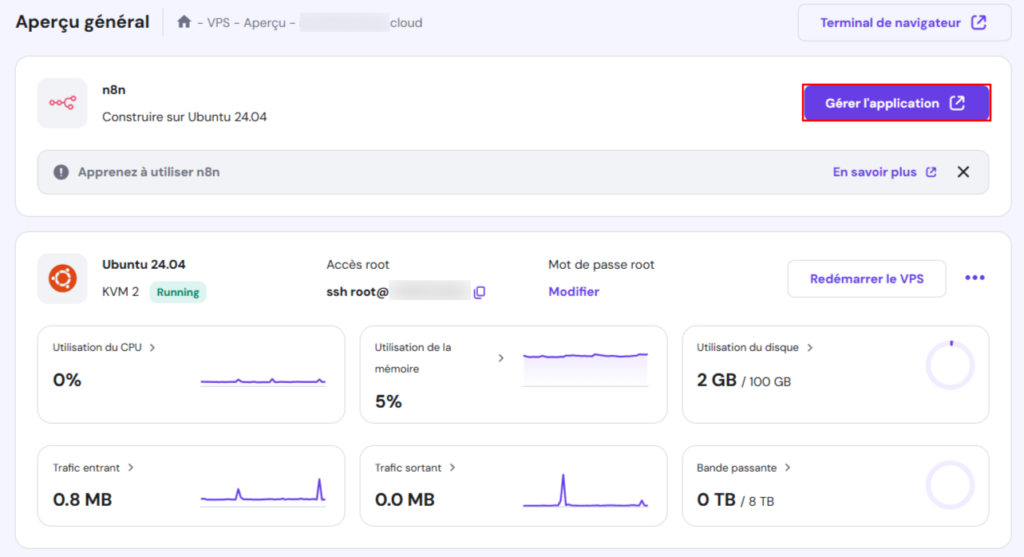Open the En savoir plus link
The image size is (1024, 557).
884,172
